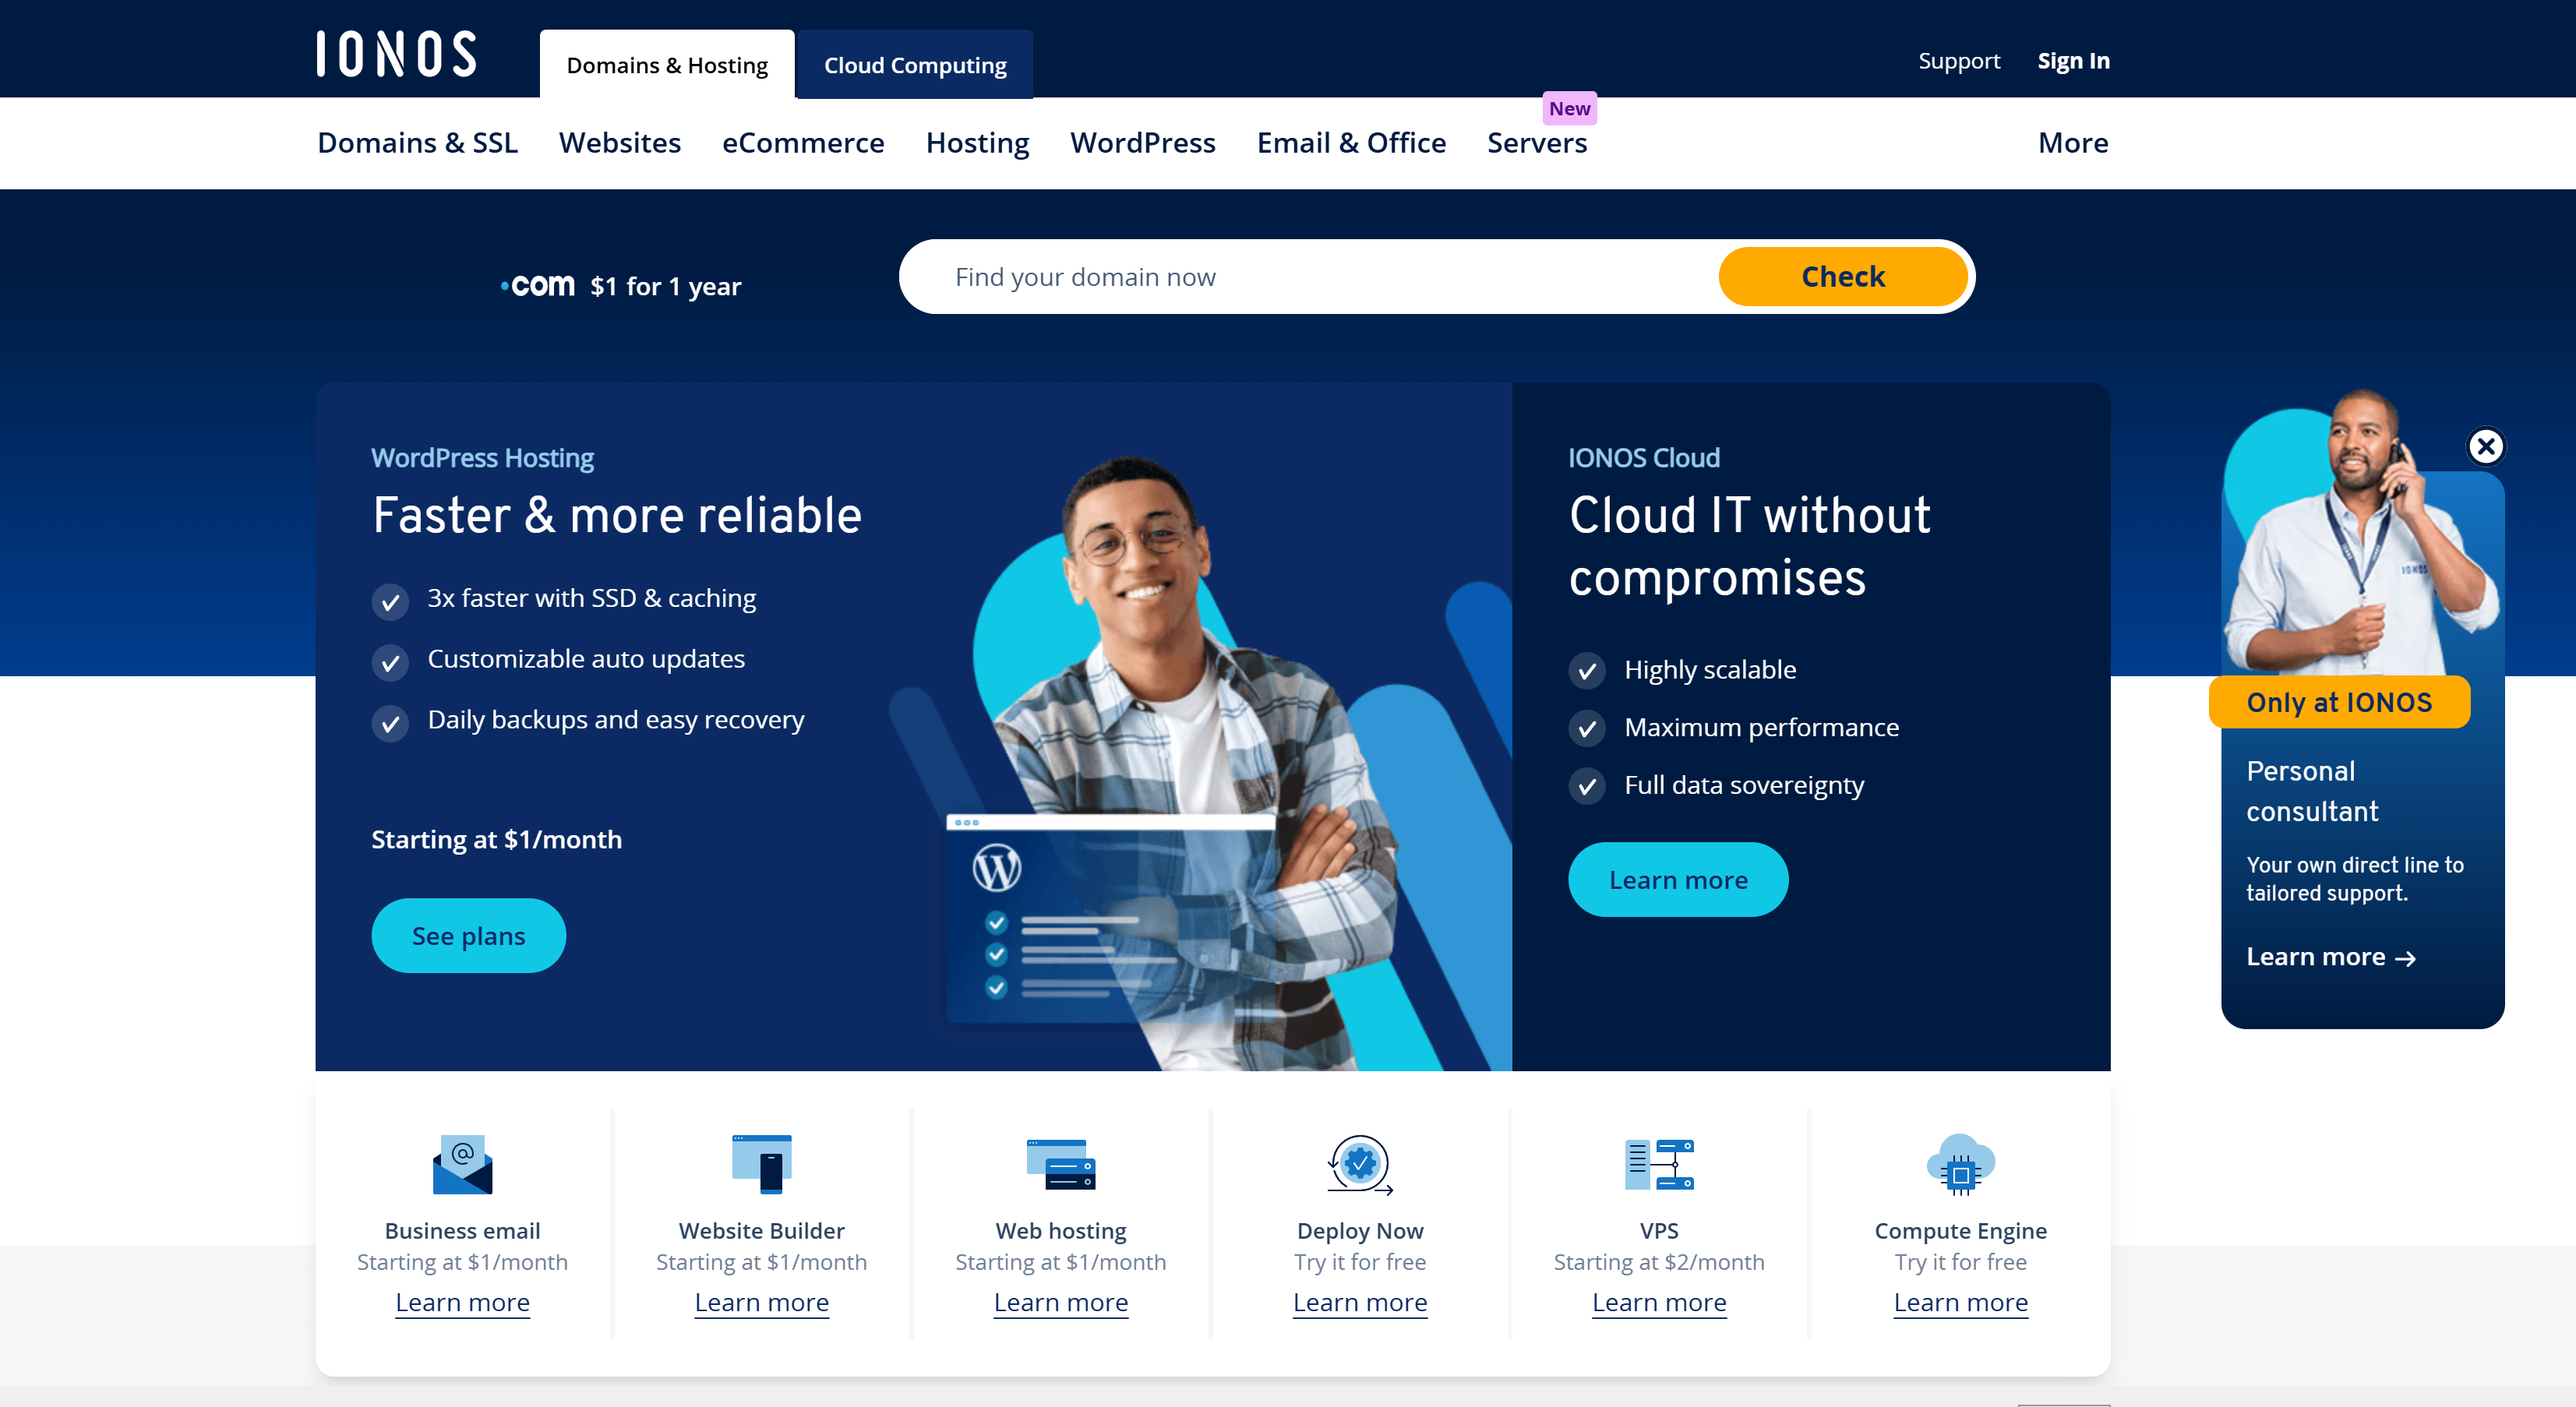The width and height of the screenshot is (2576, 1407).
Task: Open Learn more under Compute Engine
Action: point(1960,1303)
